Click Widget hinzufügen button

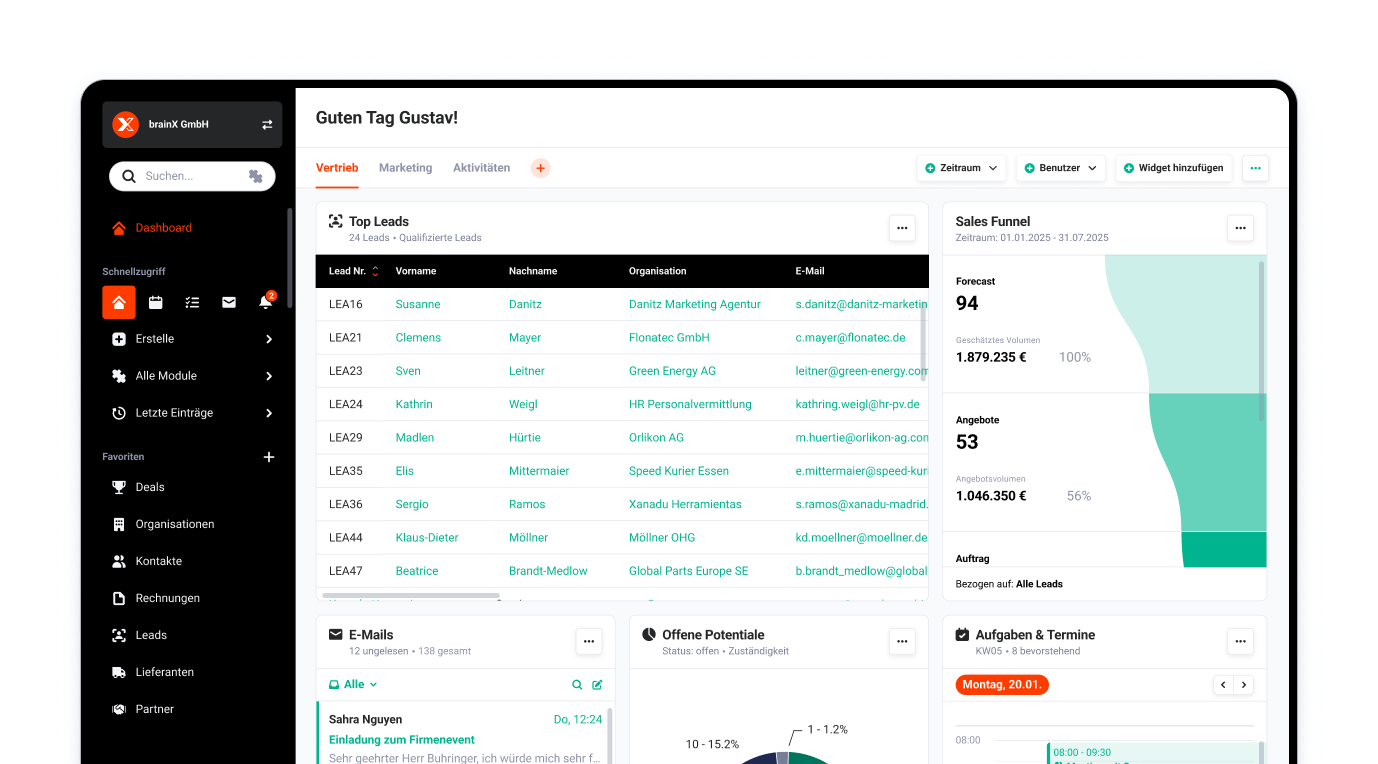pos(1173,168)
